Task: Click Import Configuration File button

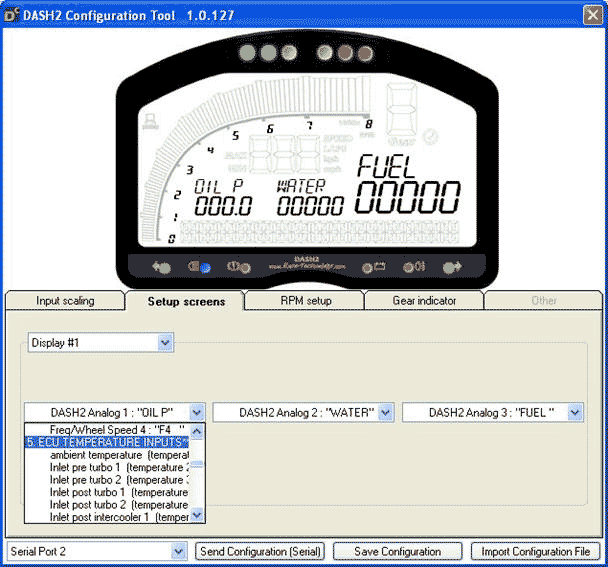Action: [535, 551]
